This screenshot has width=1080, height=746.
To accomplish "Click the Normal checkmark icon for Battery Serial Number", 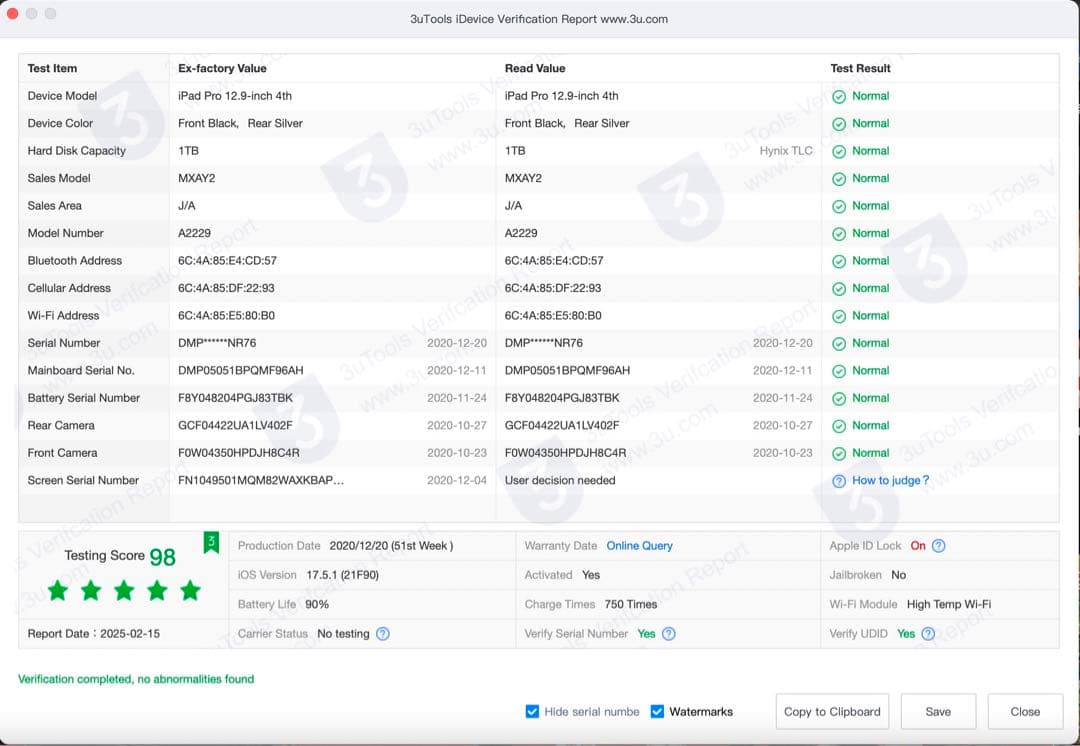I will coord(841,397).
